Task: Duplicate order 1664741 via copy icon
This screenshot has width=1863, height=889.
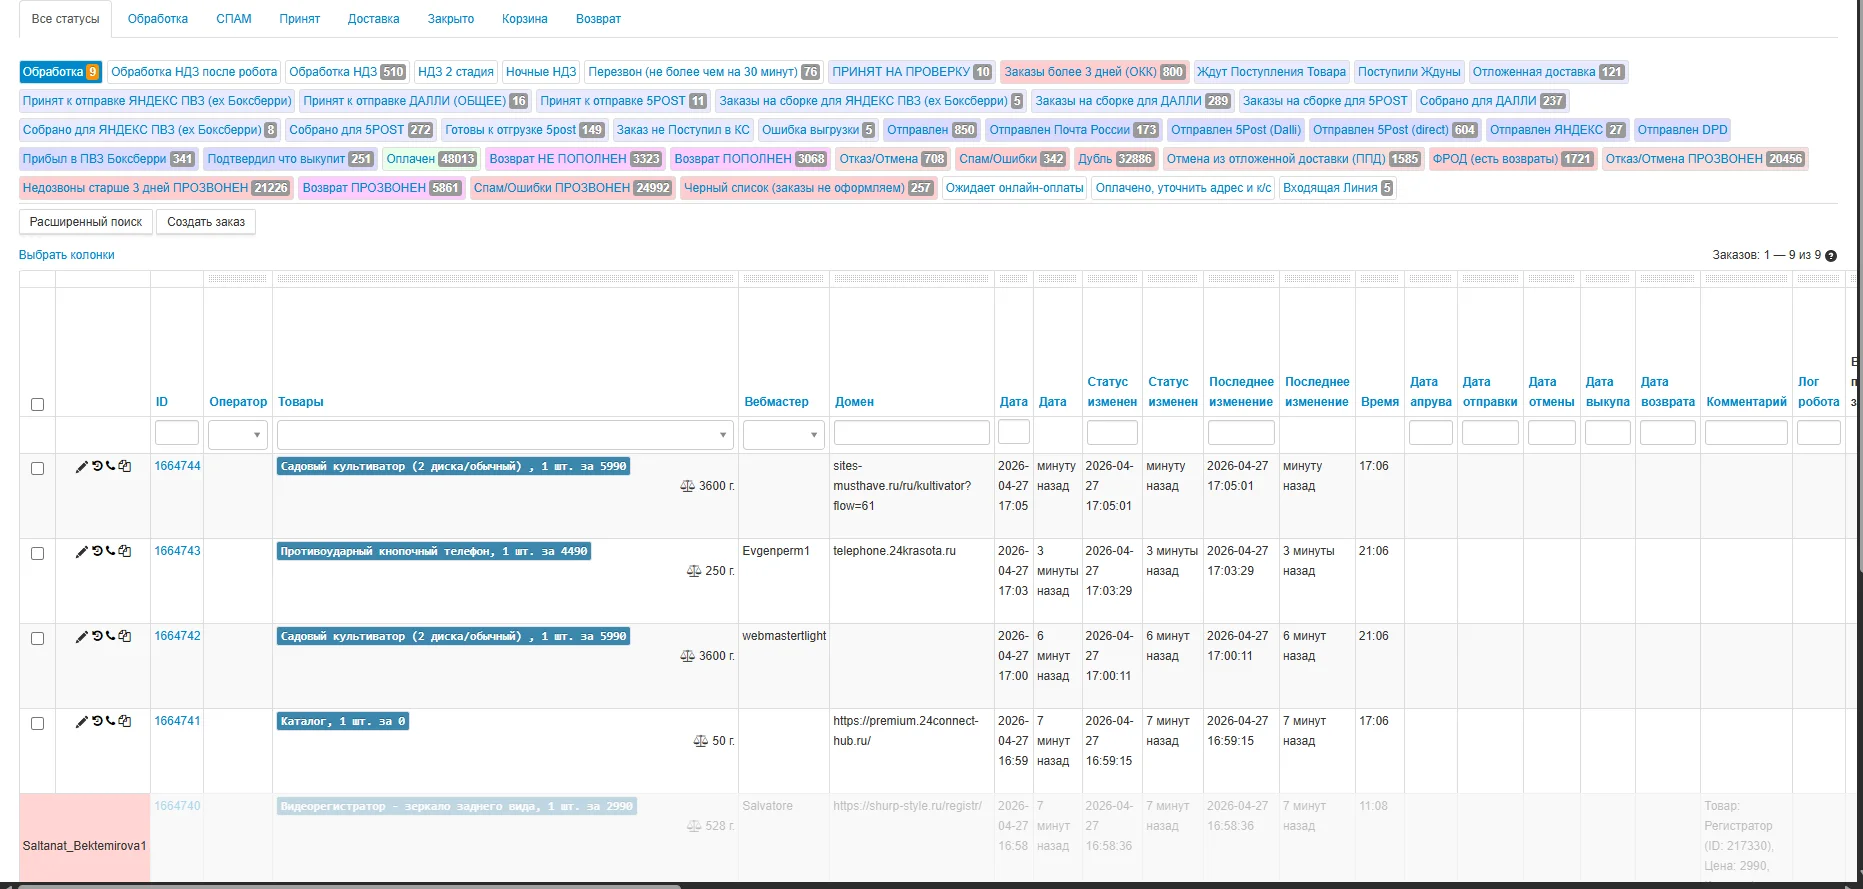Action: click(x=125, y=721)
